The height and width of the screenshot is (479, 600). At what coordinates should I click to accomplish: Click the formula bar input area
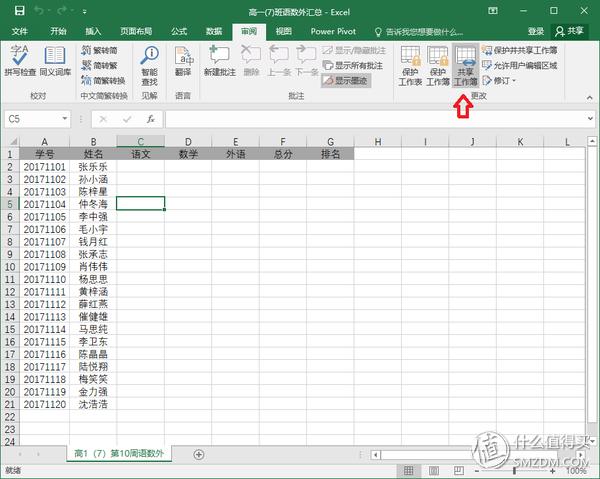(x=375, y=119)
